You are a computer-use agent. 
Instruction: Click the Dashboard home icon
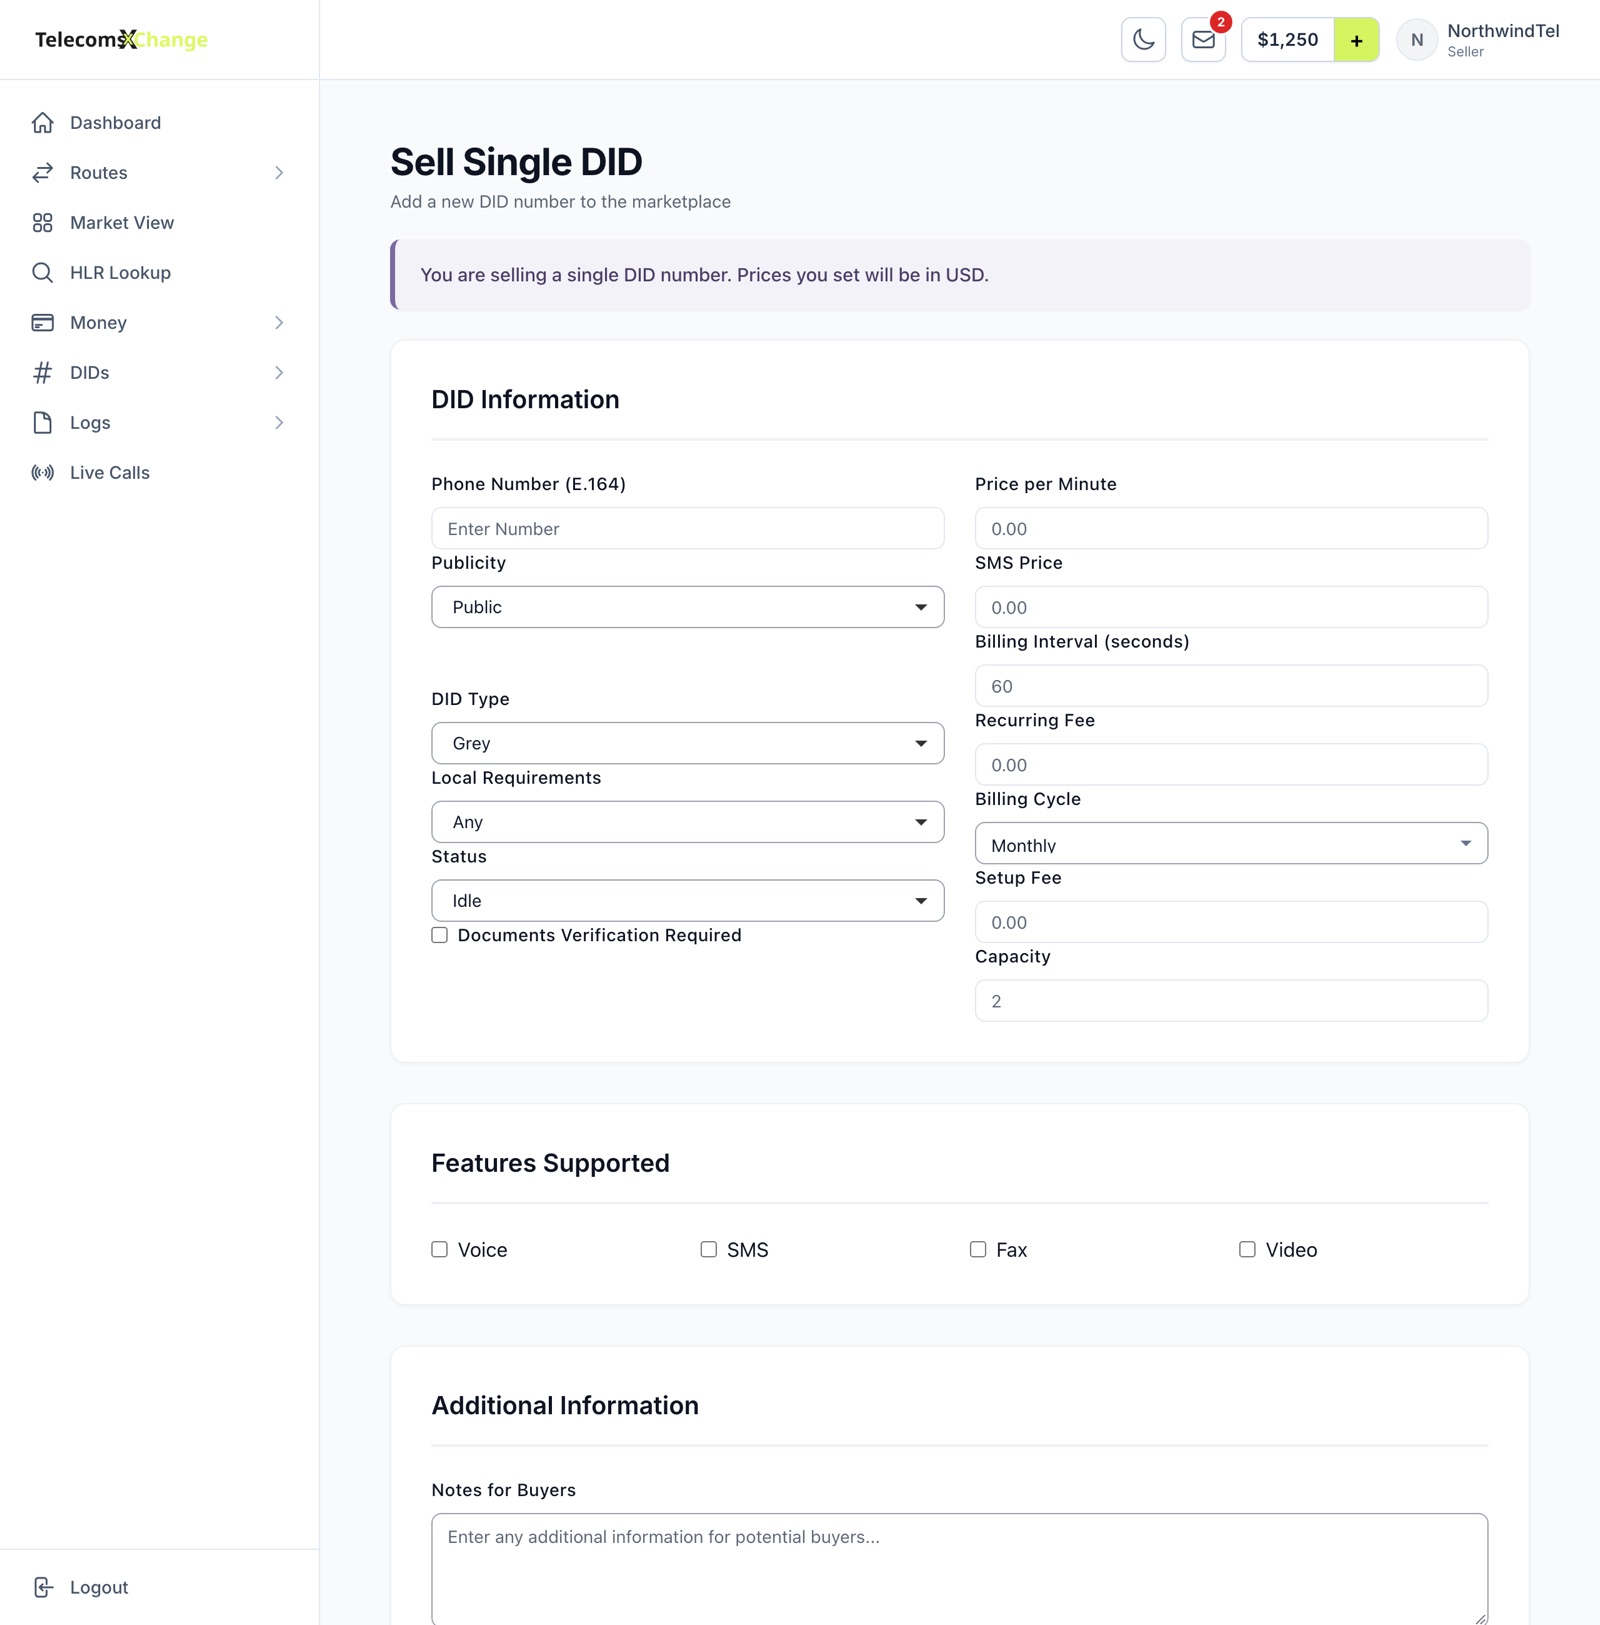point(42,123)
